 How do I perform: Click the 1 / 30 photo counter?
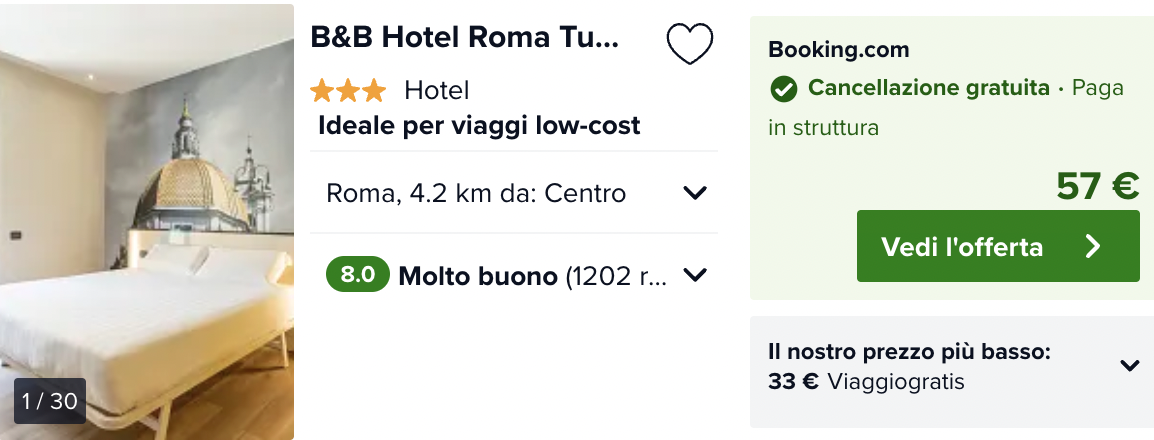pos(50,401)
